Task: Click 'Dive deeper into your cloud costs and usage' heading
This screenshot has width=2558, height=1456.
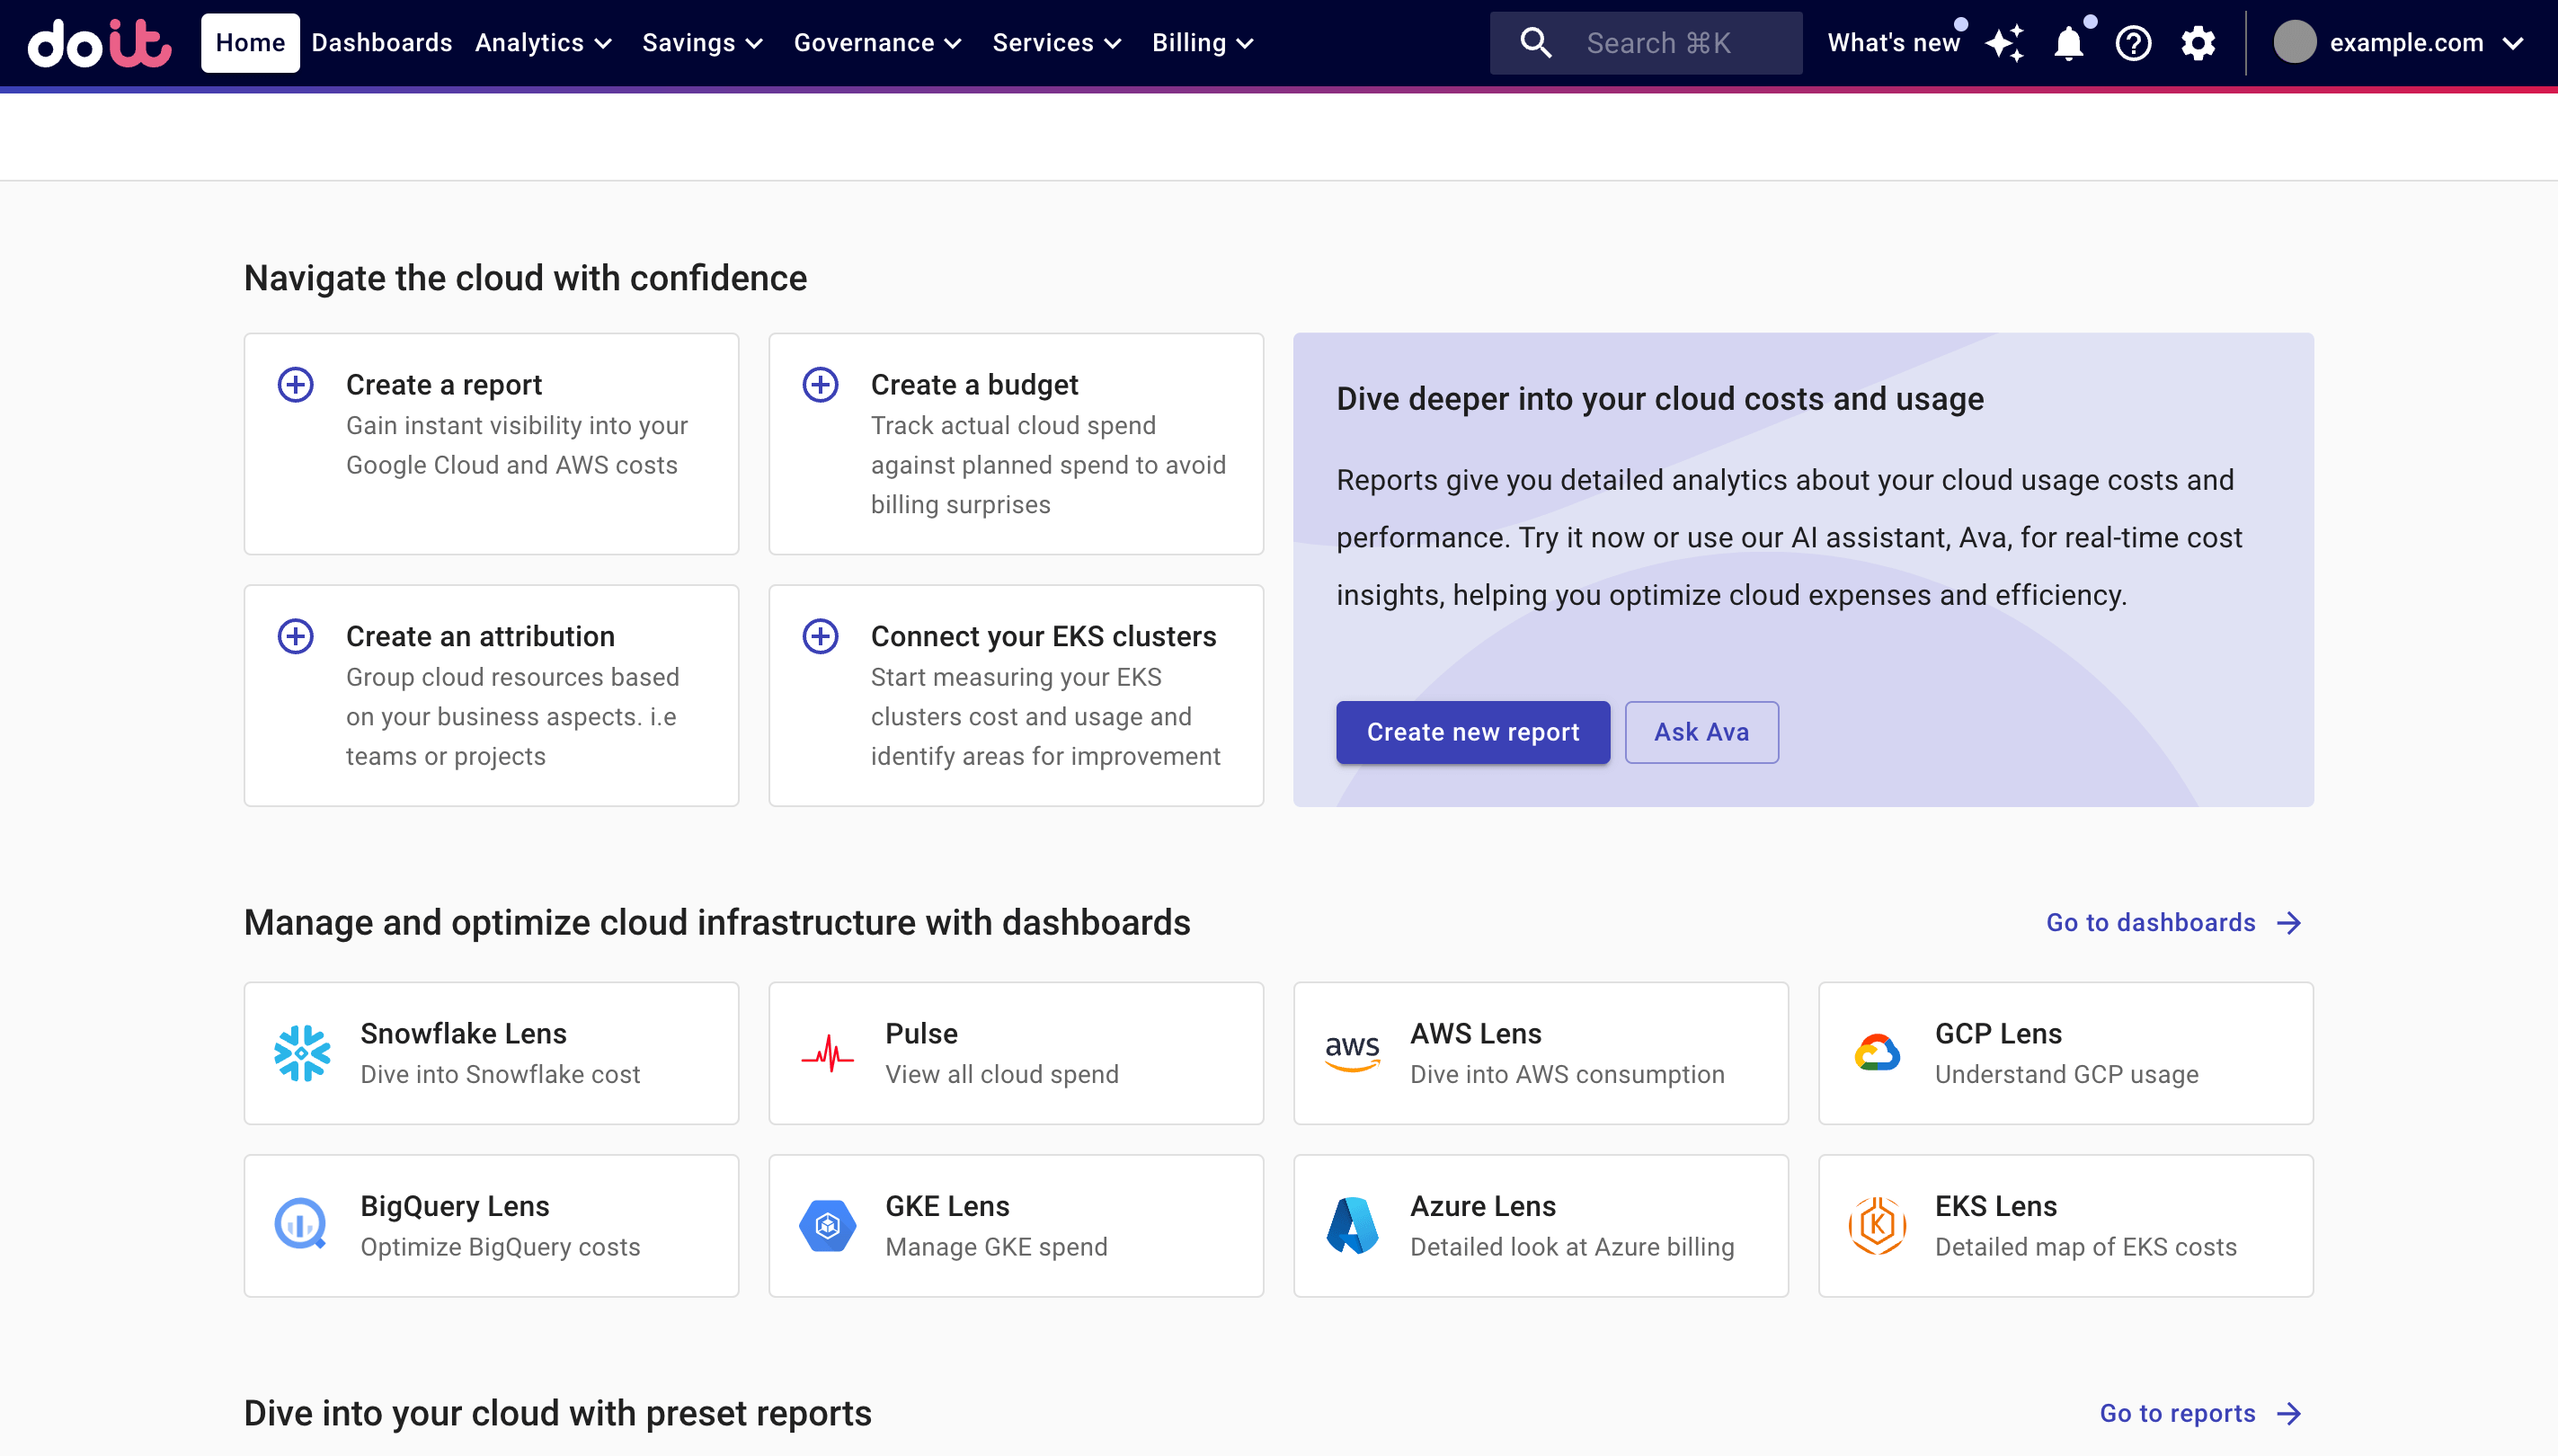Action: click(x=1660, y=399)
